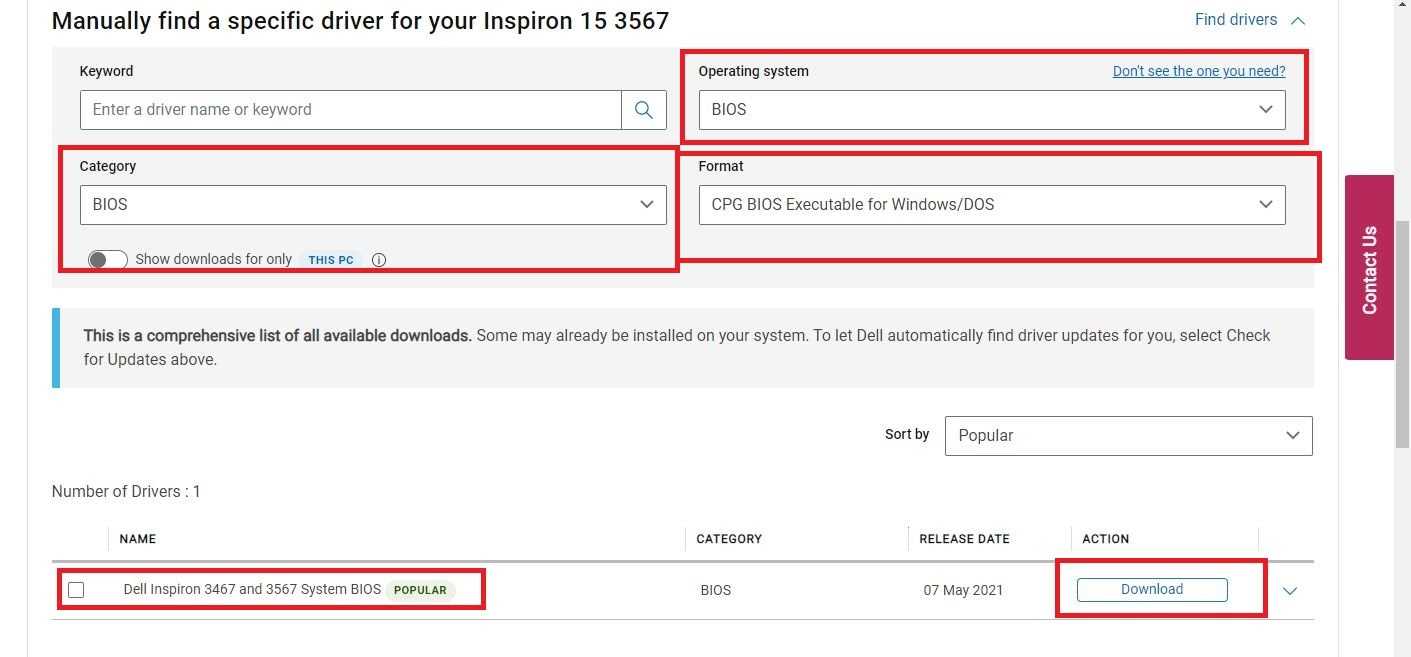Collapse the Find drivers chevron

[x=1298, y=20]
